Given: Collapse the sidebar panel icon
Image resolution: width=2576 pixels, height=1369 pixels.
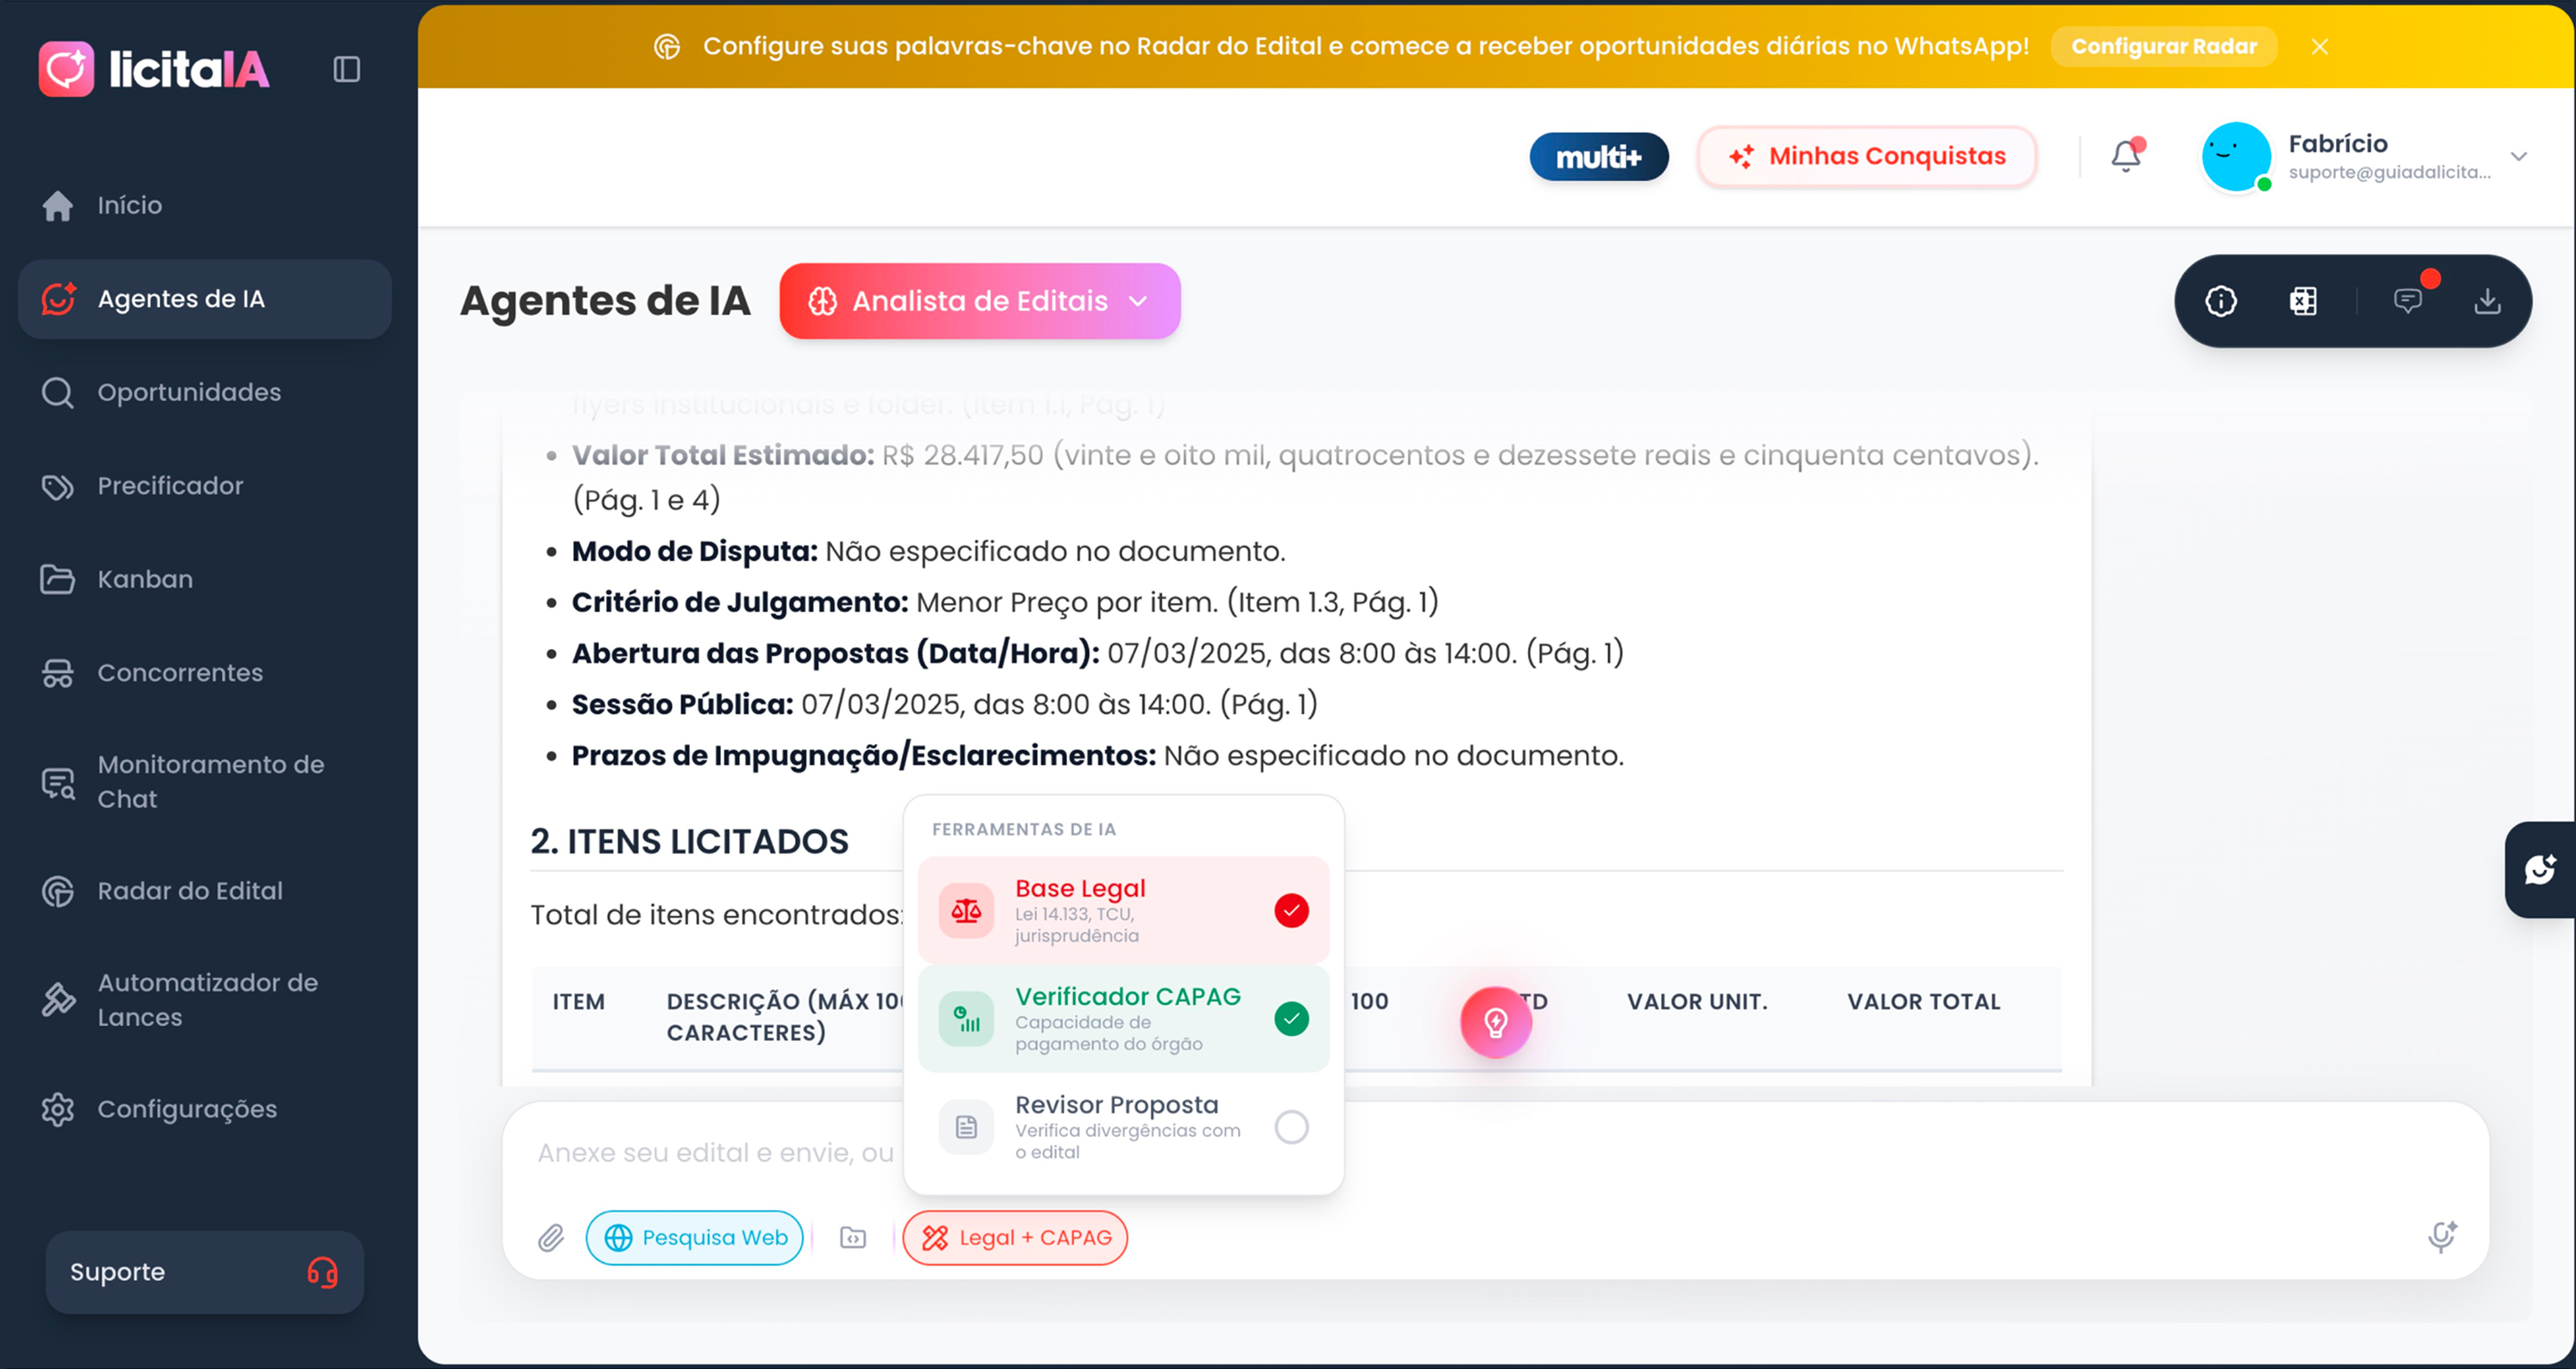Looking at the screenshot, I should [x=346, y=69].
